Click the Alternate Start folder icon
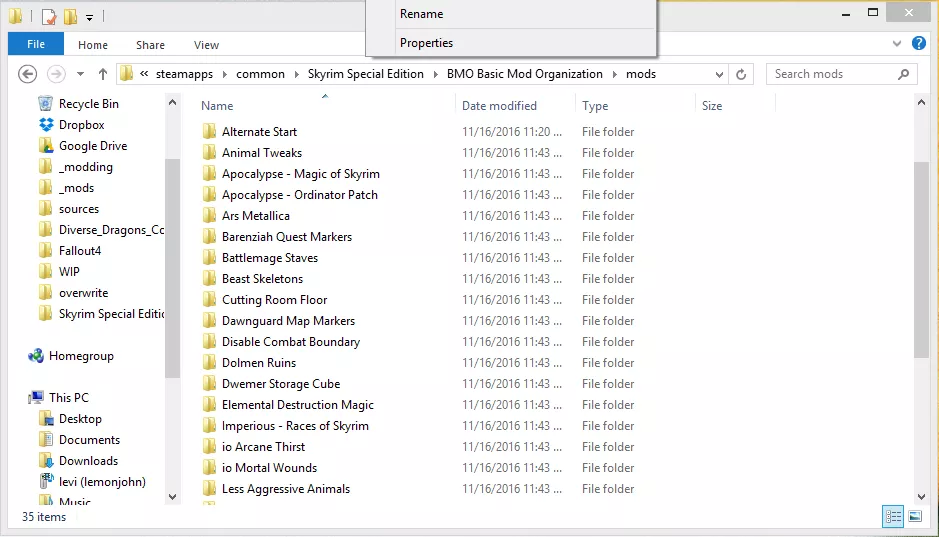939x537 pixels. click(209, 131)
